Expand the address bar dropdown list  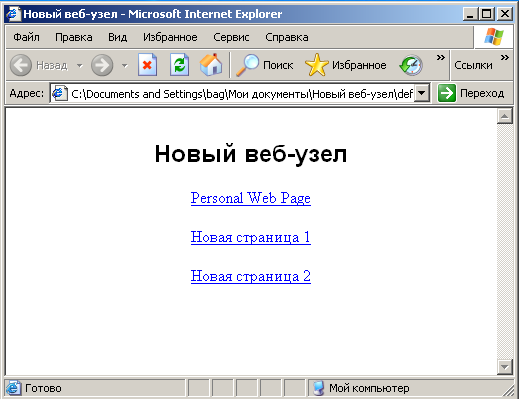coord(422,93)
